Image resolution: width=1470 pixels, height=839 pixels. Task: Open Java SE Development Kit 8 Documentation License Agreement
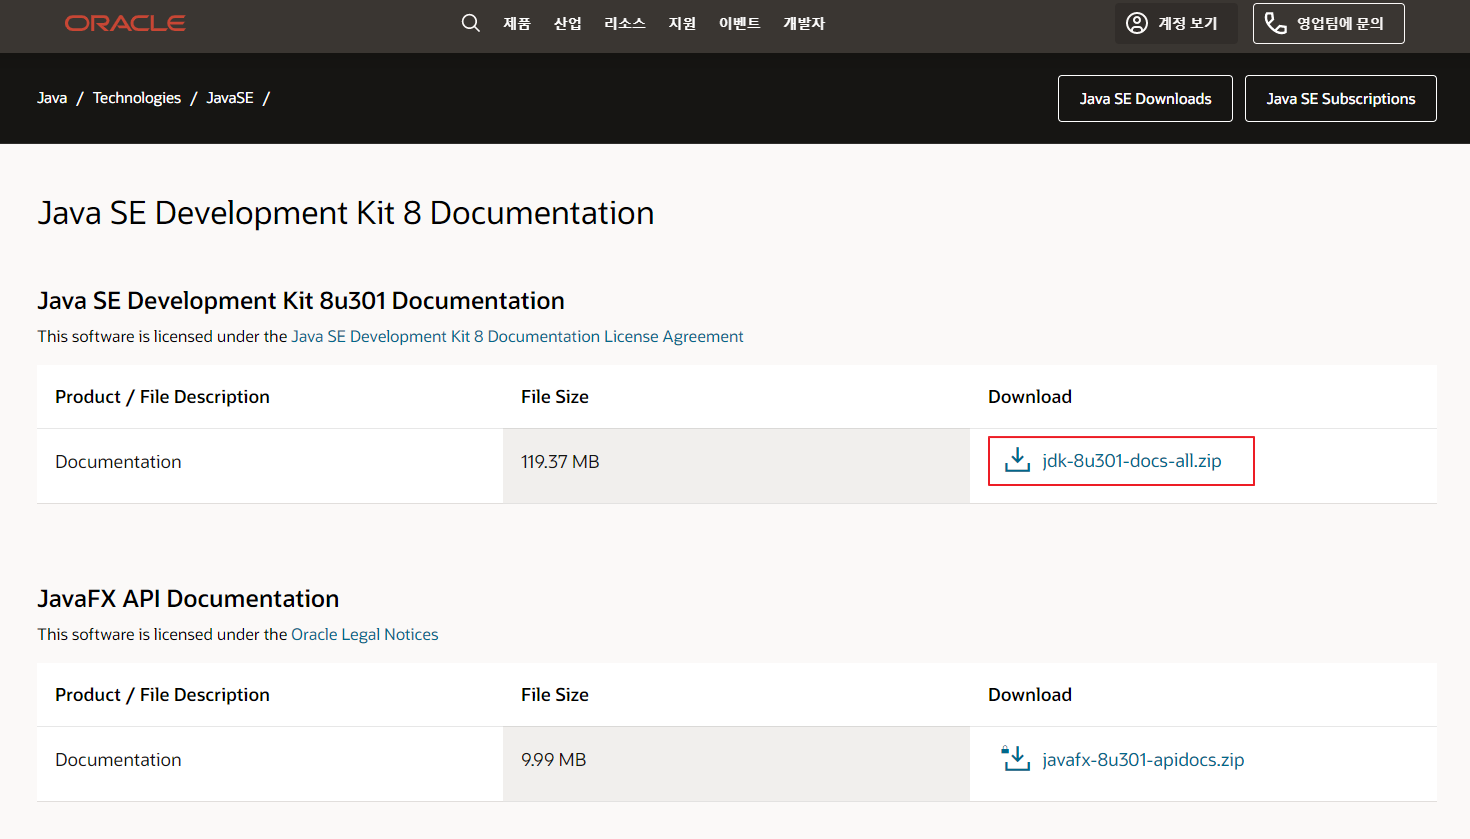pyautogui.click(x=517, y=336)
